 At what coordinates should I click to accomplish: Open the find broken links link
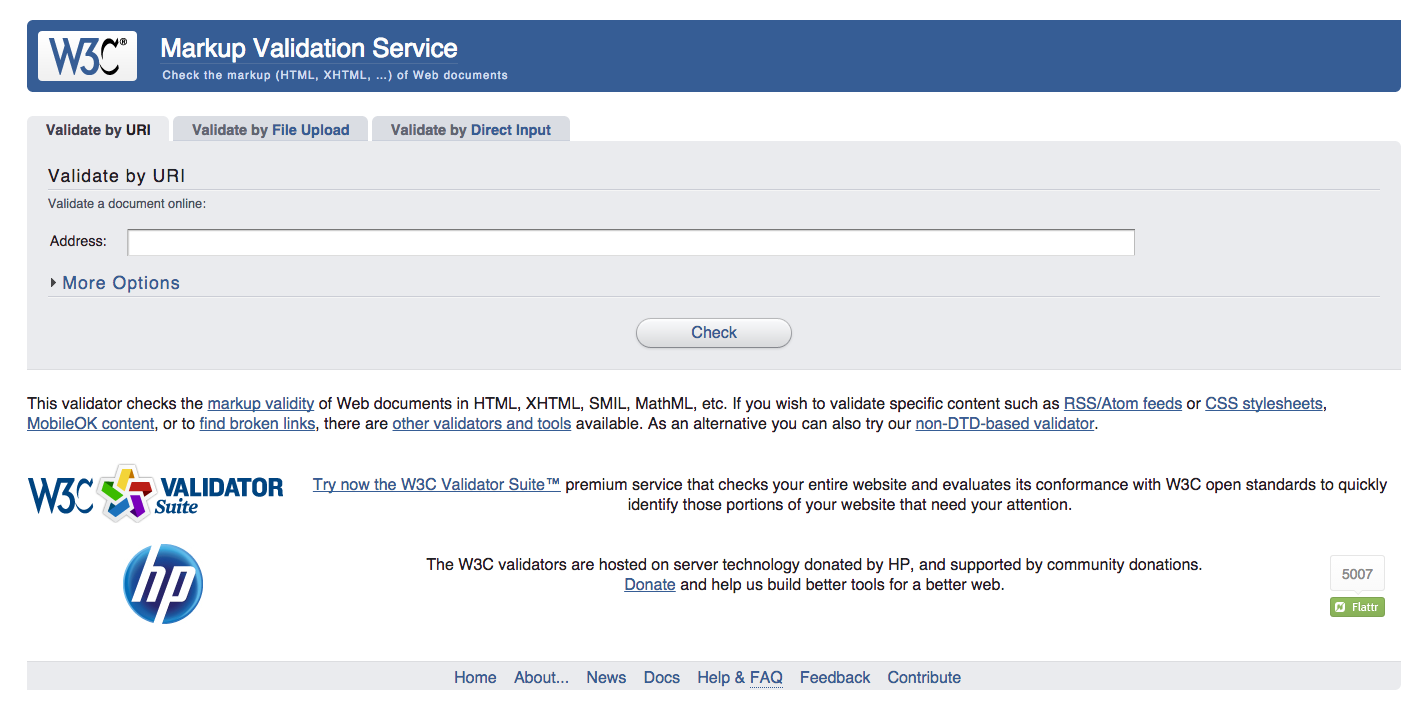coord(257,424)
